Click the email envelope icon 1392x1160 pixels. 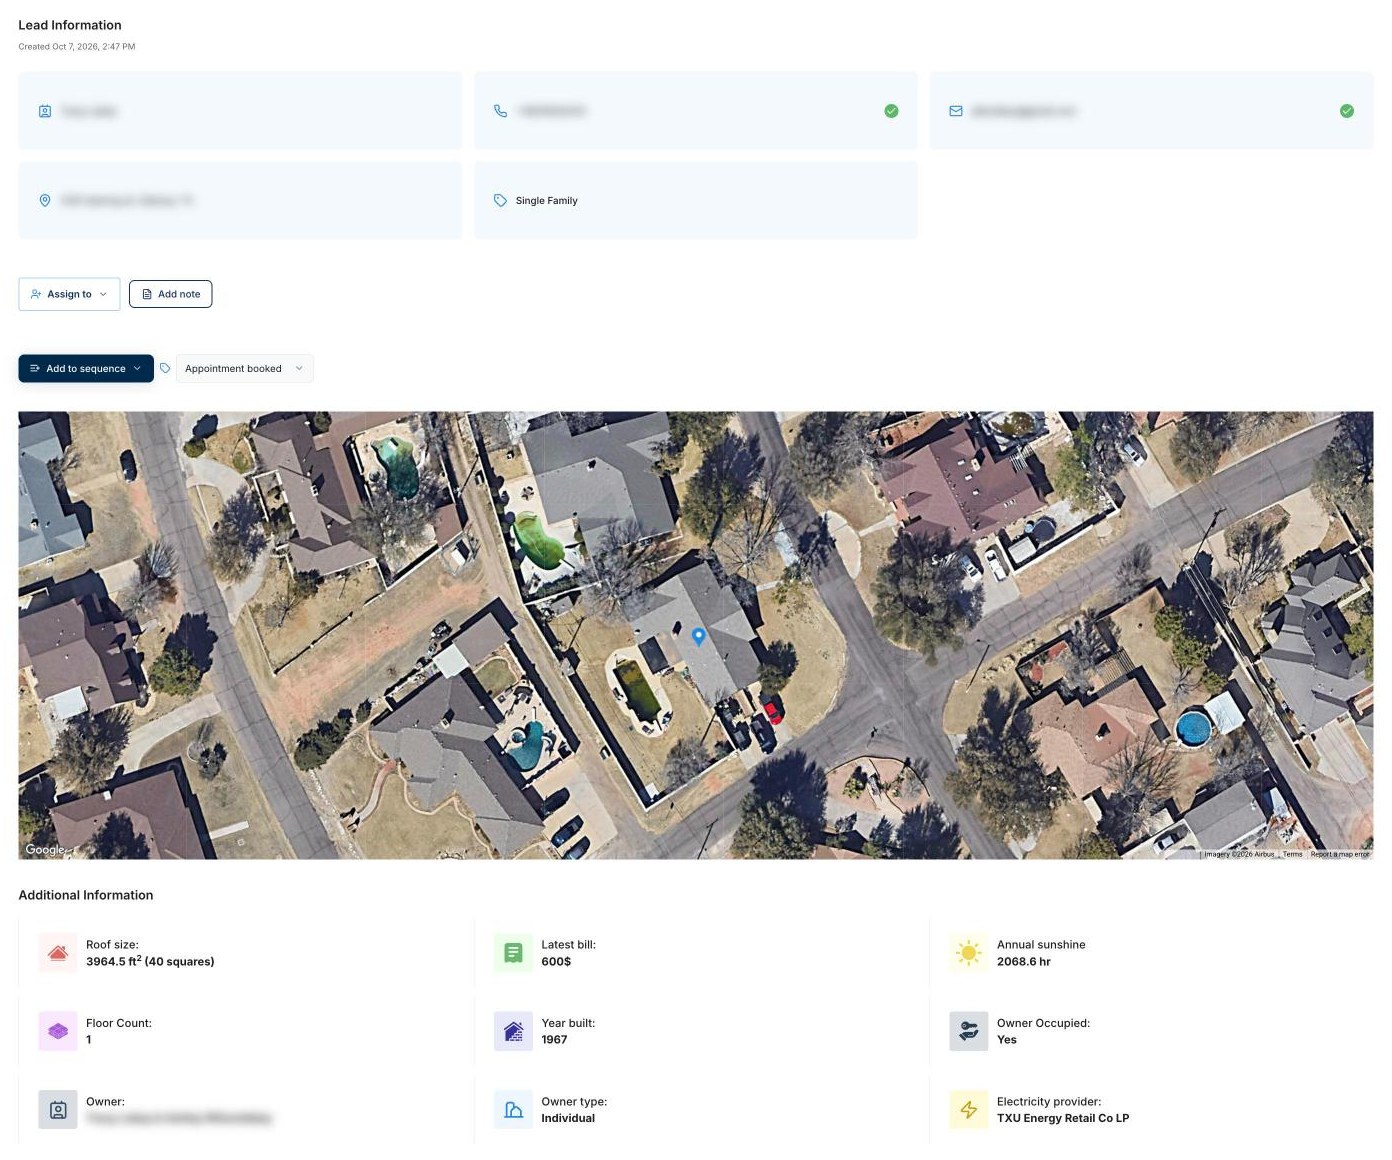point(956,111)
